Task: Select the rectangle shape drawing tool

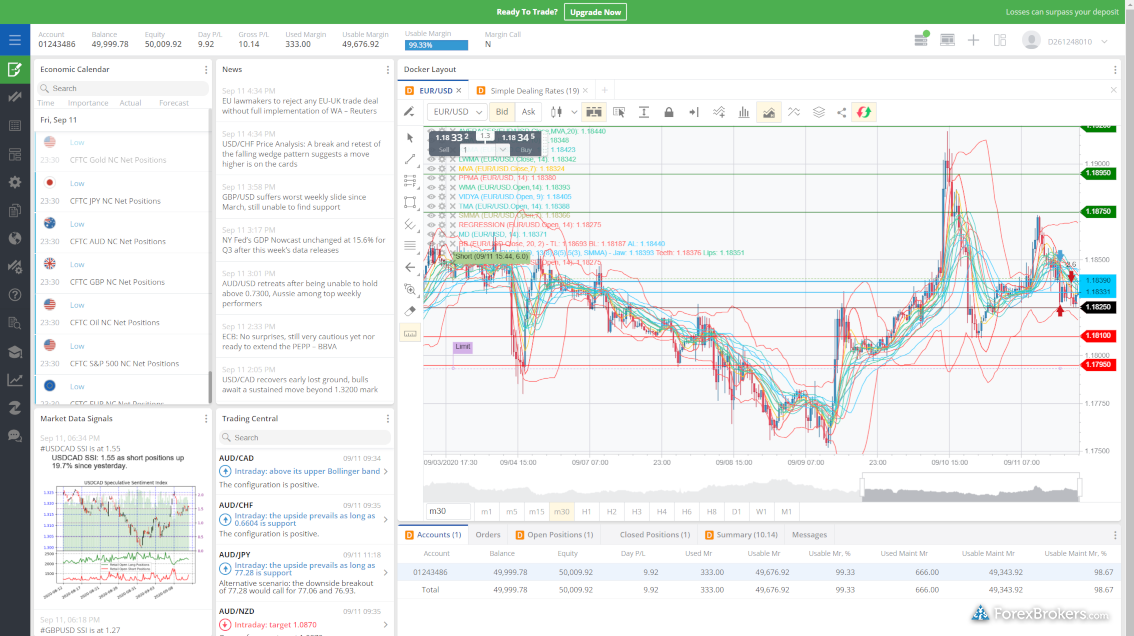Action: 410,203
